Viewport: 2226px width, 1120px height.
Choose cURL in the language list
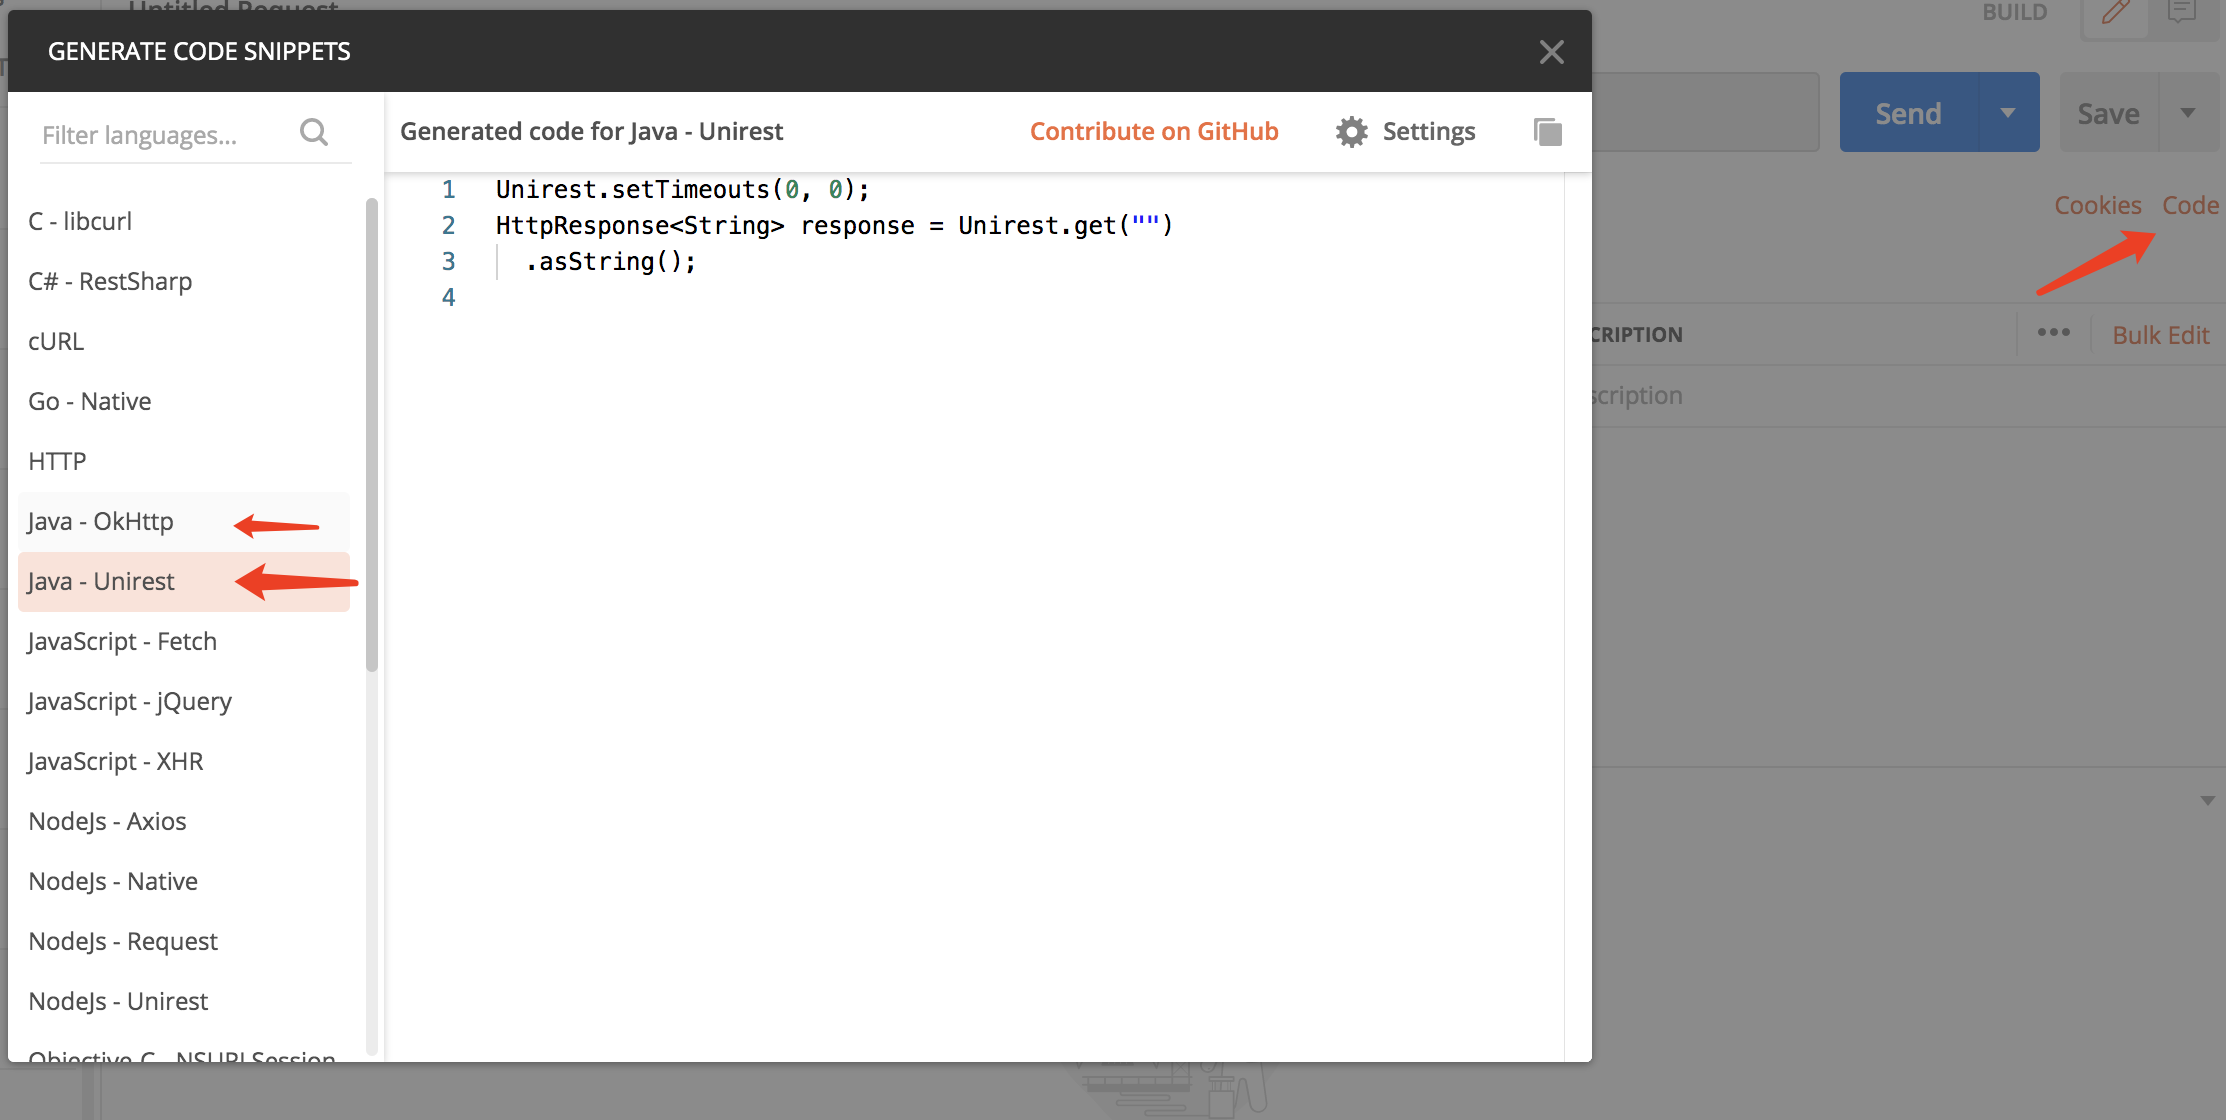coord(56,341)
